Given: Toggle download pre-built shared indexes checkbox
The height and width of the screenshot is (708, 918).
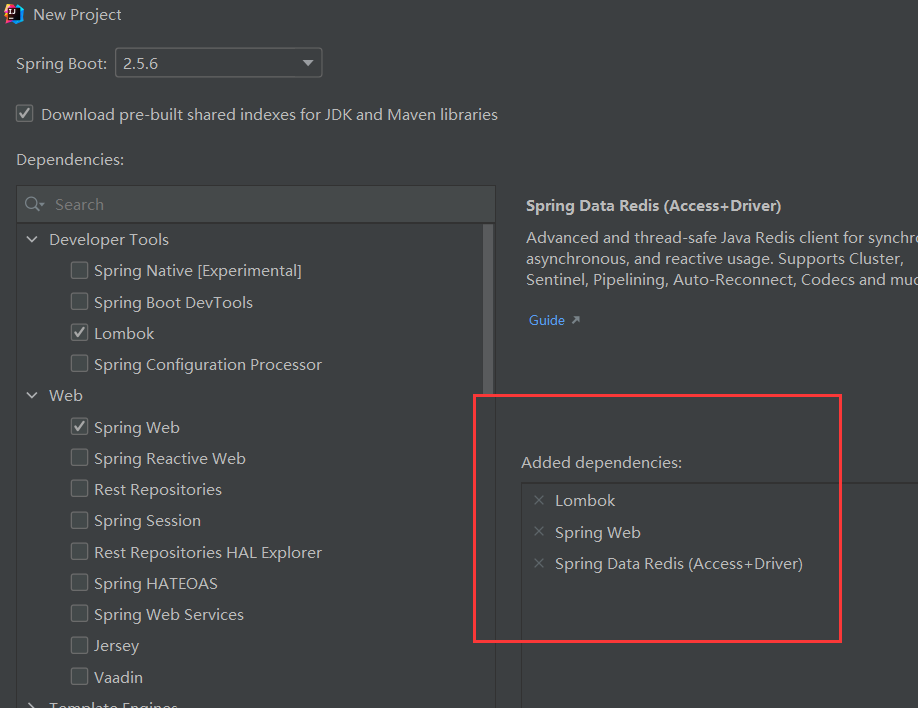Looking at the screenshot, I should pos(25,114).
